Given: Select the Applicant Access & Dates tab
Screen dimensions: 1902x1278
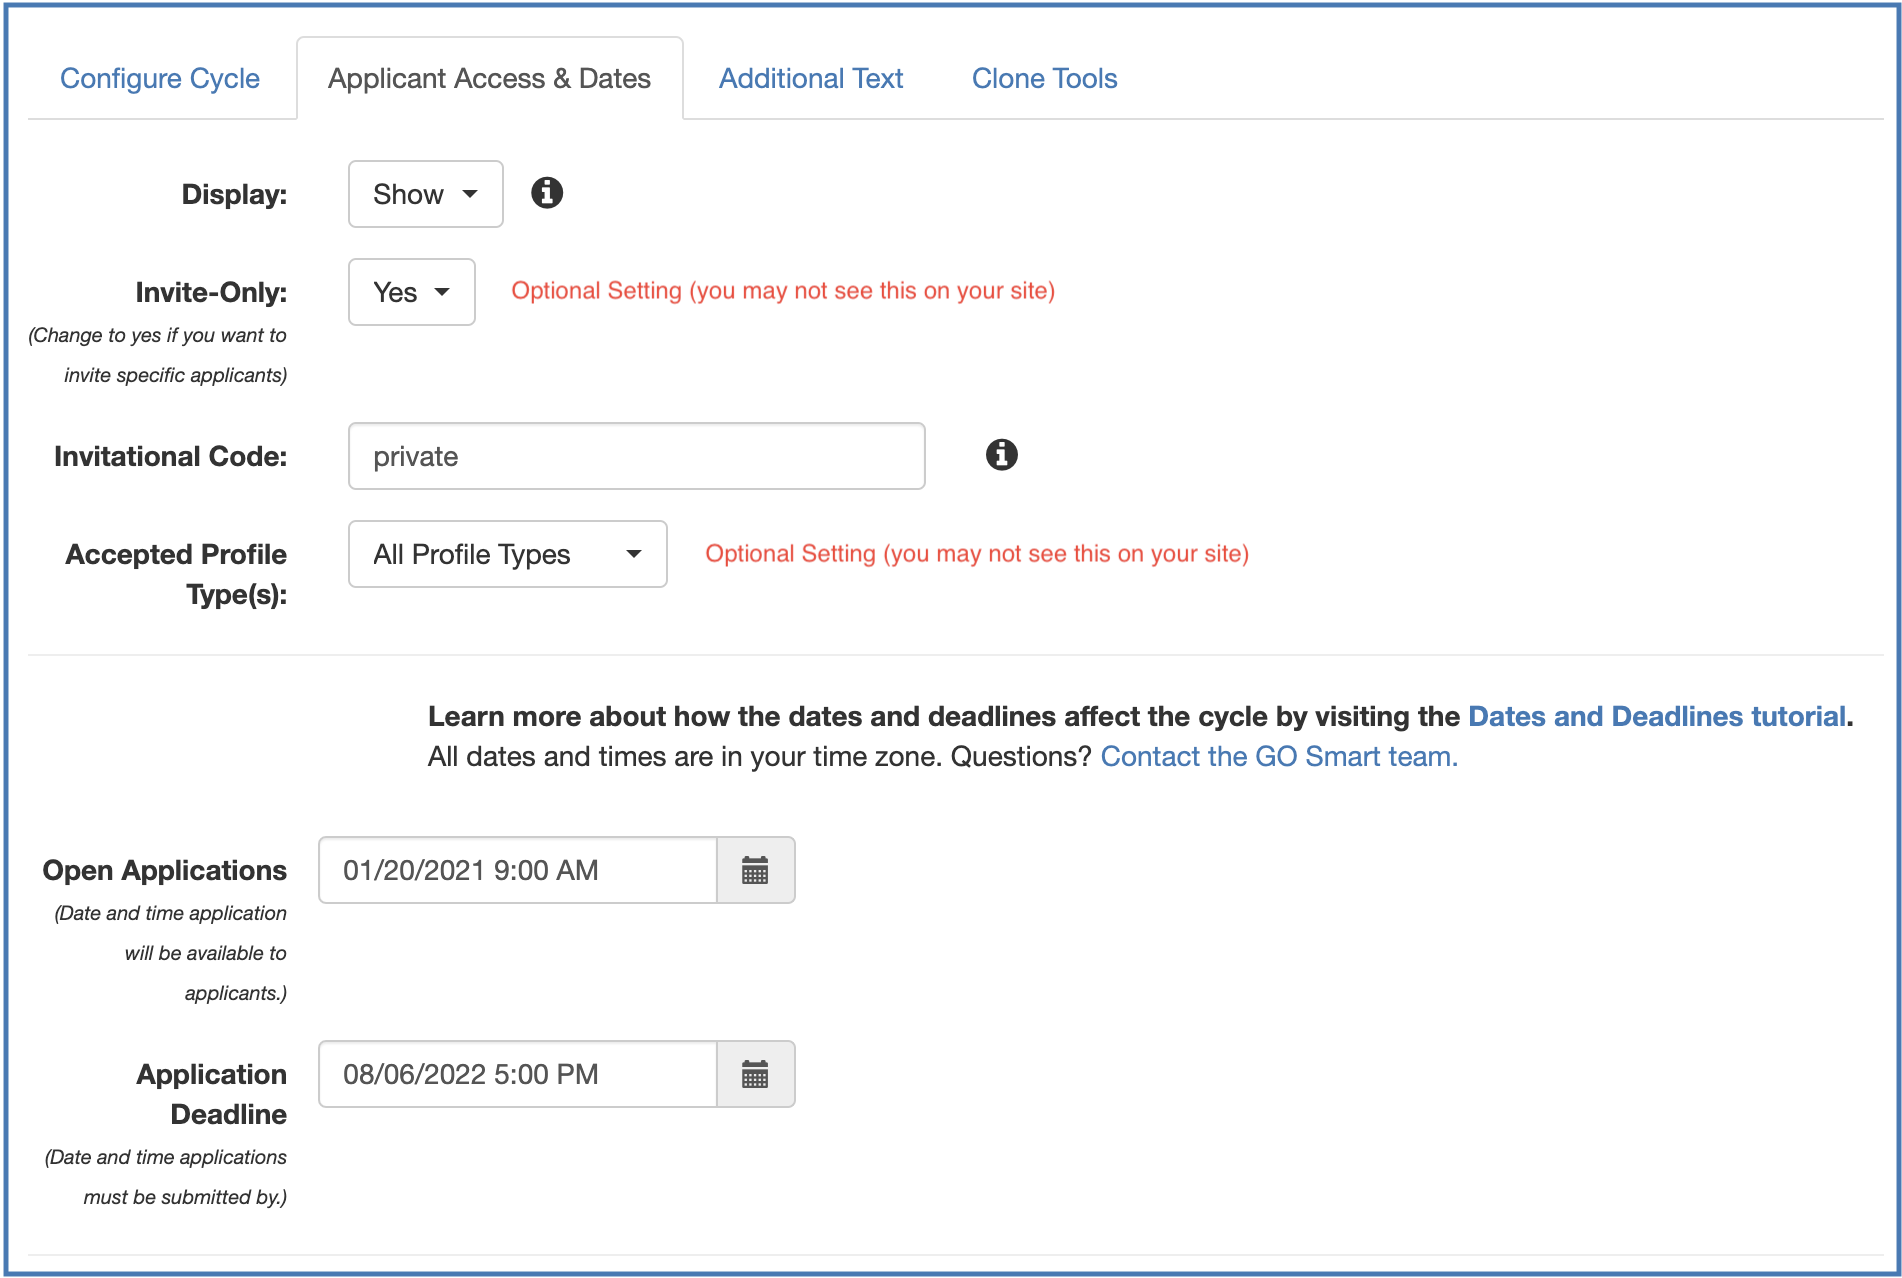Looking at the screenshot, I should (489, 78).
